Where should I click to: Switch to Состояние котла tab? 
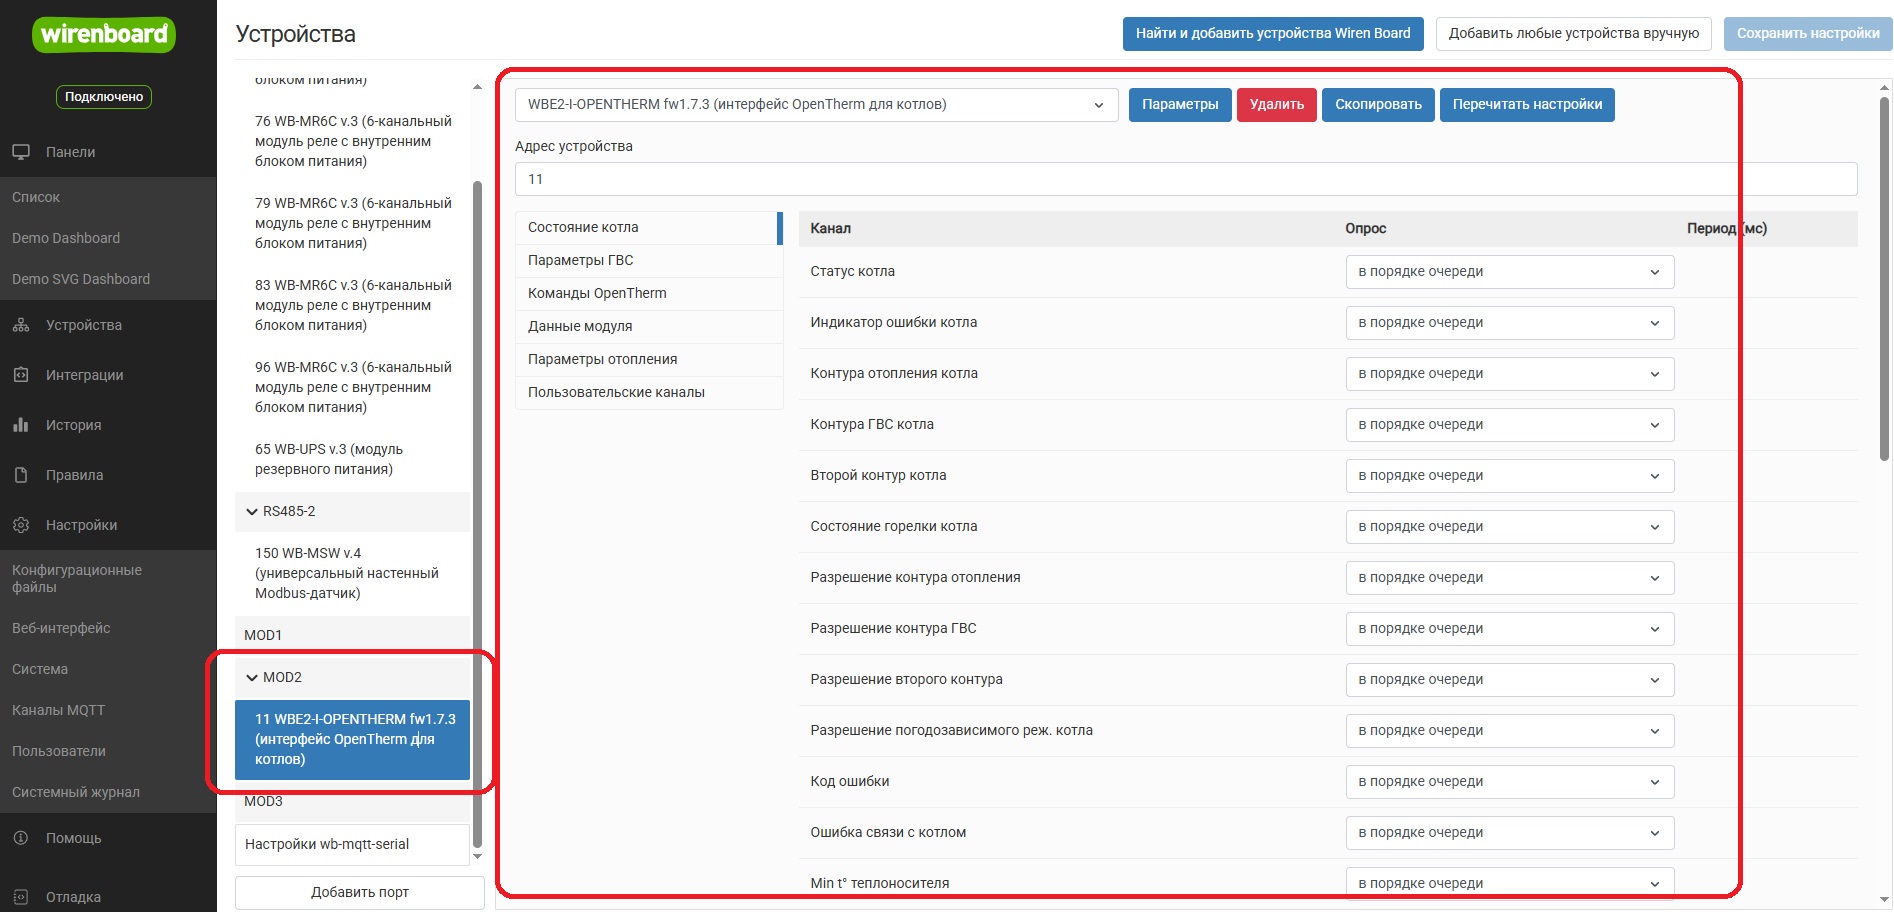(x=648, y=227)
